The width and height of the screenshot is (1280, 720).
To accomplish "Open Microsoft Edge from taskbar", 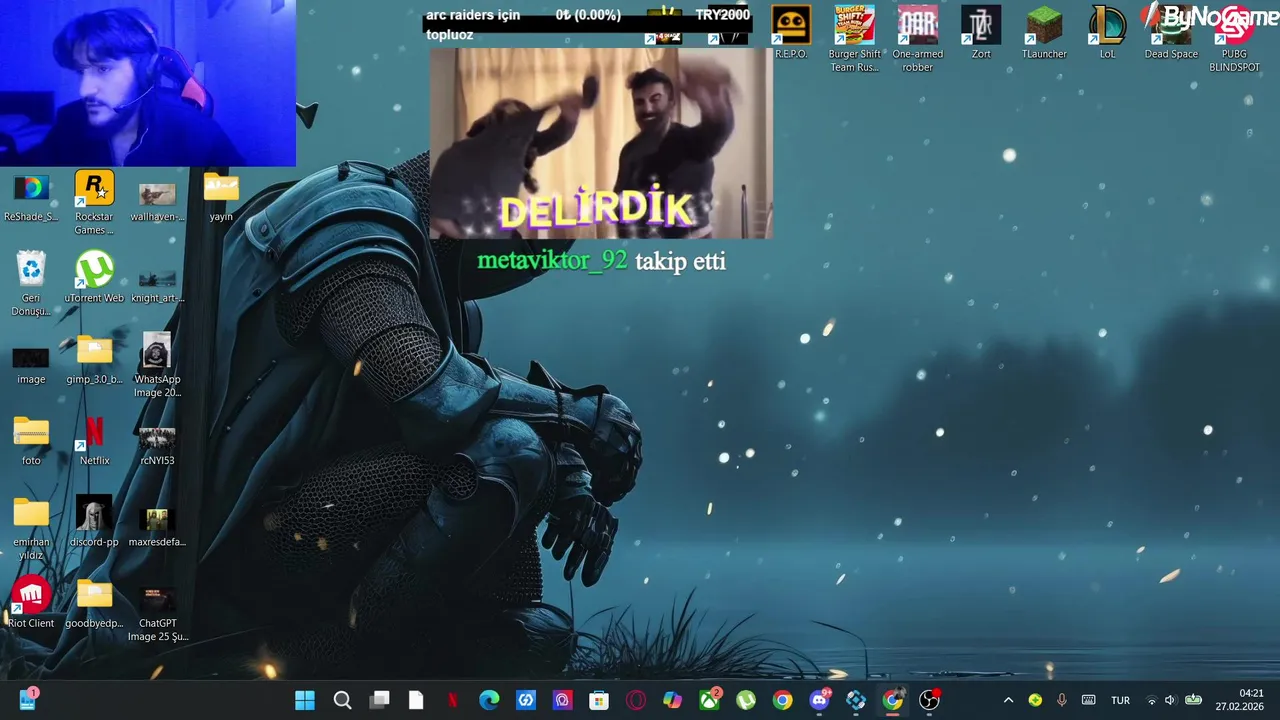I will pyautogui.click(x=489, y=700).
